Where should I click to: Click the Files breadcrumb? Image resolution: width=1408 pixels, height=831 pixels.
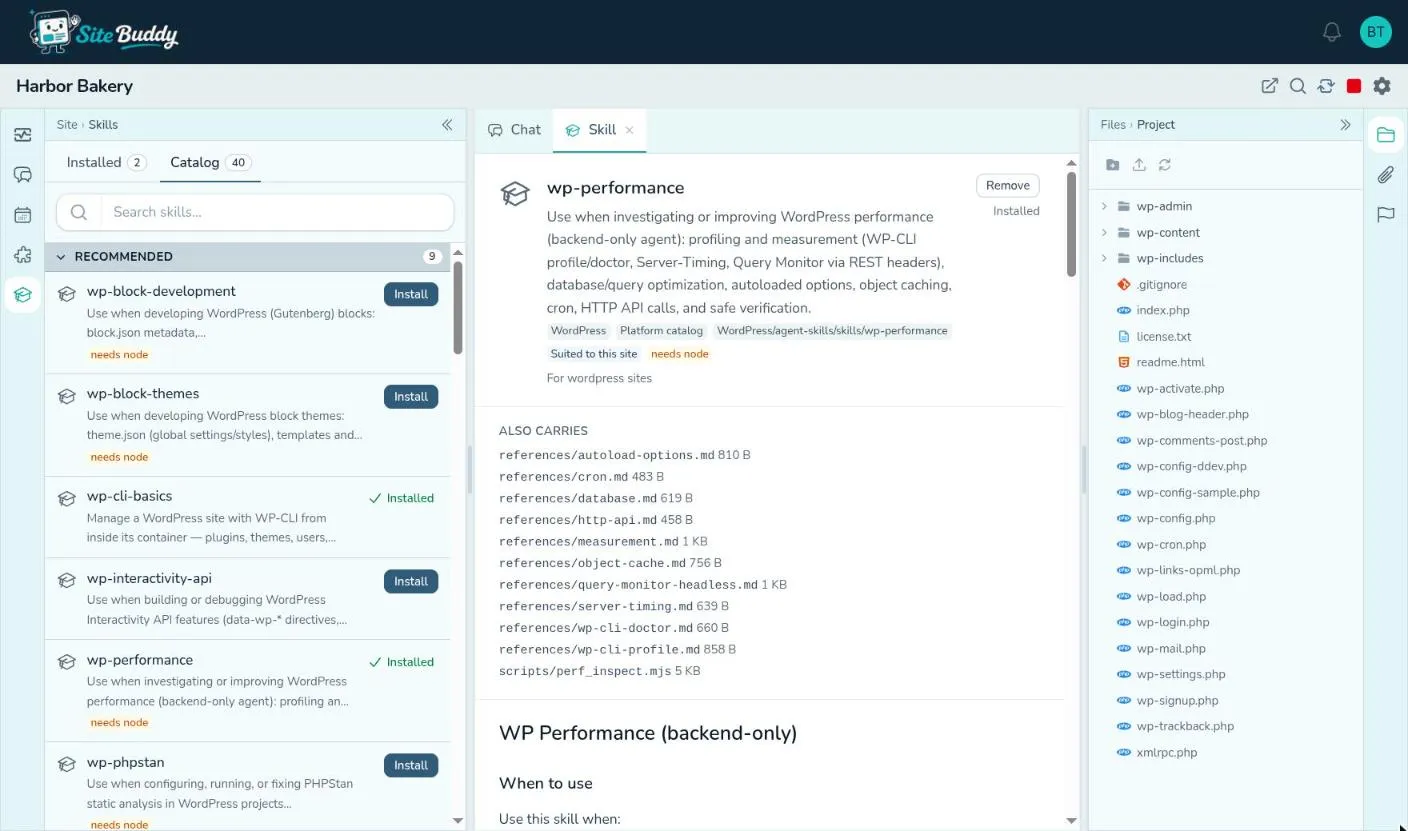[x=1112, y=125]
